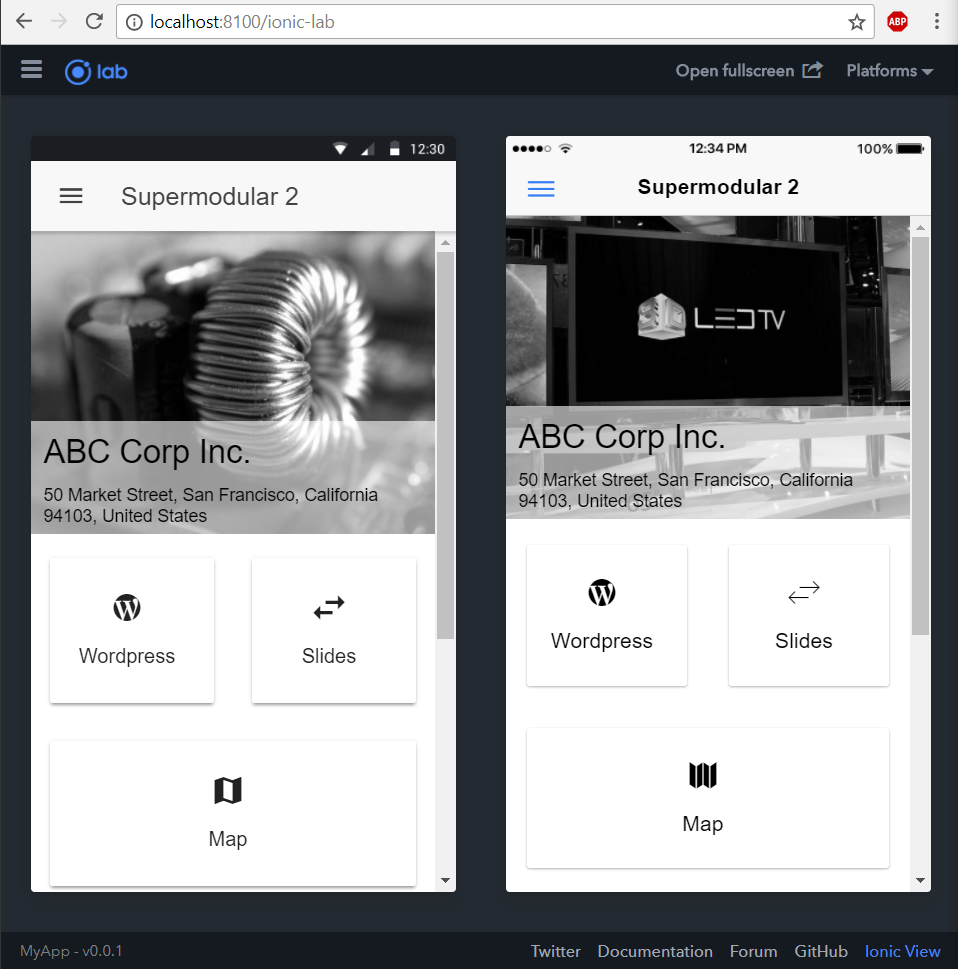
Task: Click the Supermodular 2 title in iOS preview
Action: (718, 187)
